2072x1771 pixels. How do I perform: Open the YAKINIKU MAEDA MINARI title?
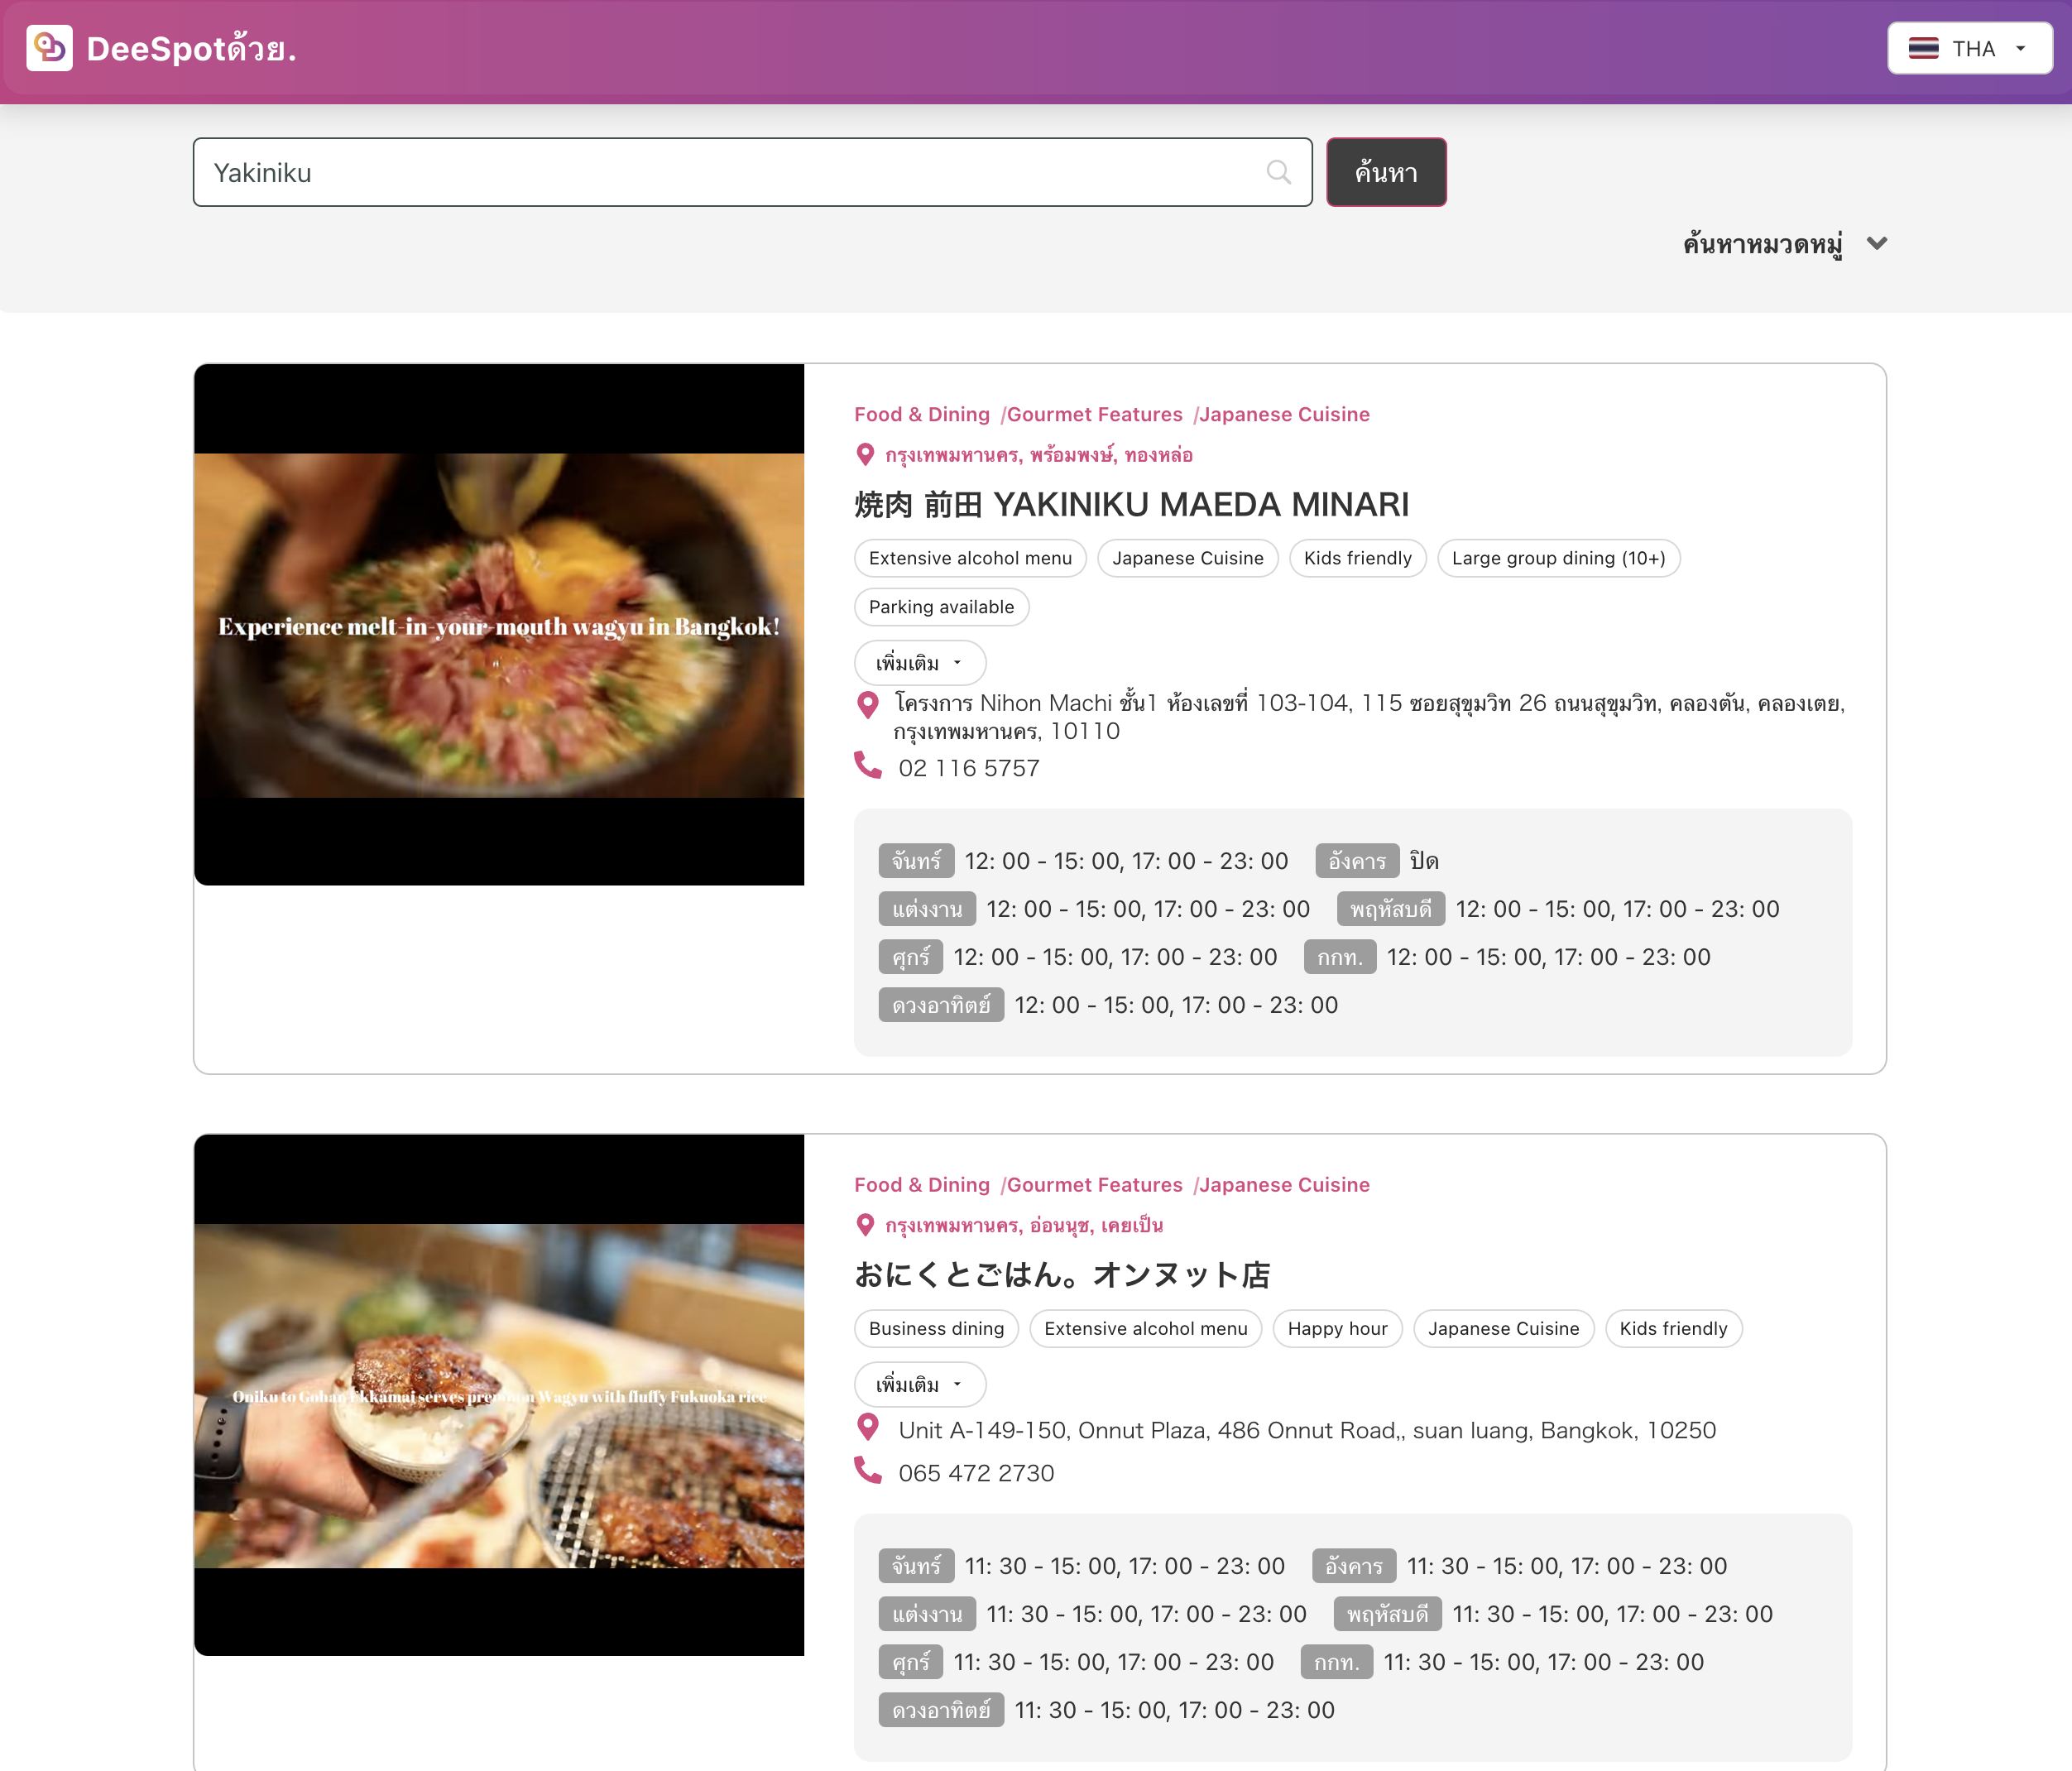pos(1131,505)
